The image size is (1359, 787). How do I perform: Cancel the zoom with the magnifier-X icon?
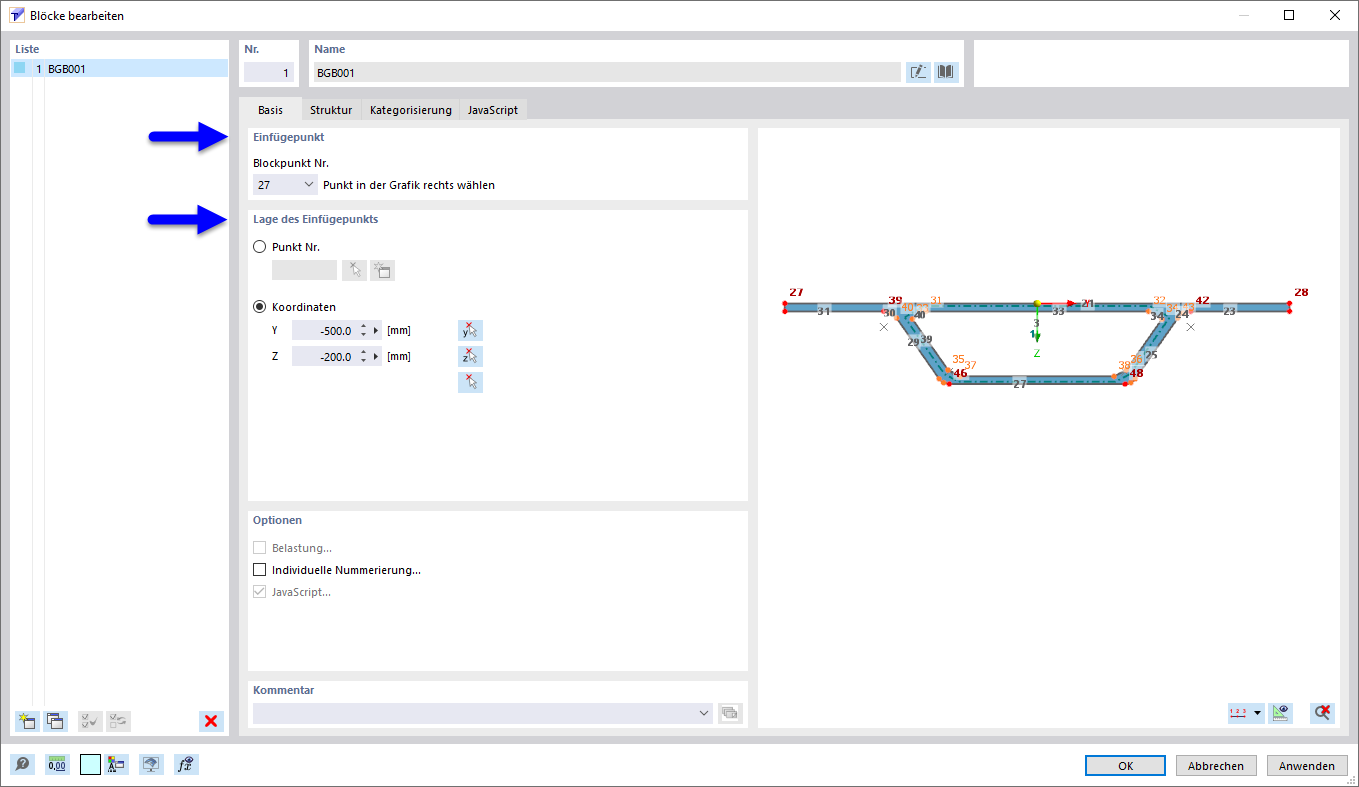[x=1320, y=713]
